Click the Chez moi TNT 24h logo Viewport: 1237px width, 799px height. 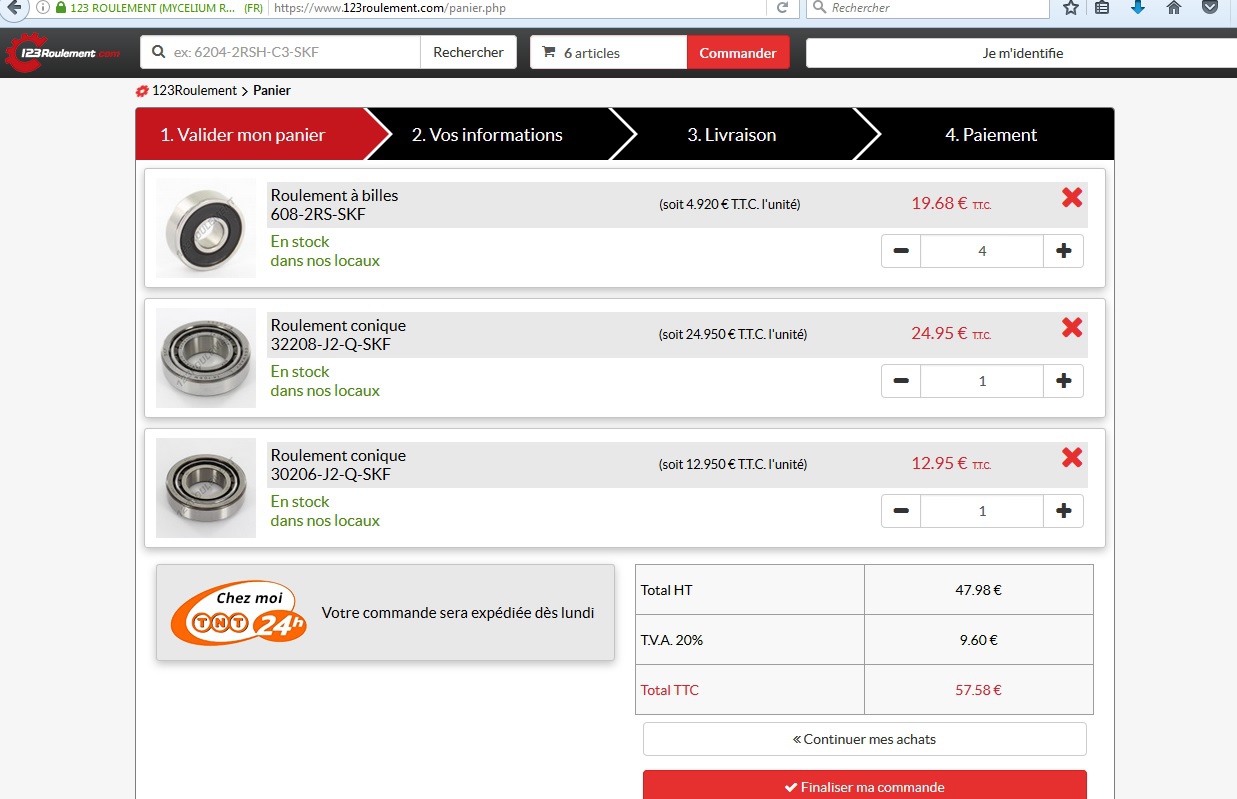240,613
